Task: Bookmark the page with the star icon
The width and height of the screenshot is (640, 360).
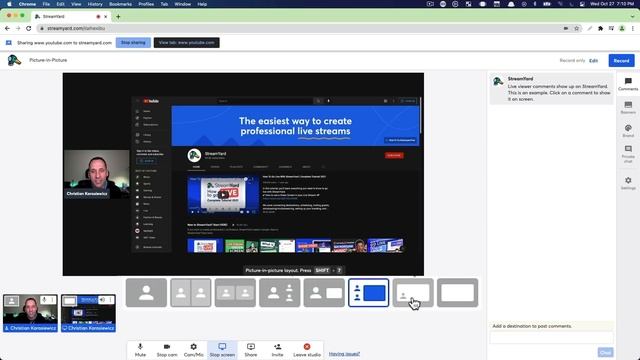Action: click(x=576, y=28)
